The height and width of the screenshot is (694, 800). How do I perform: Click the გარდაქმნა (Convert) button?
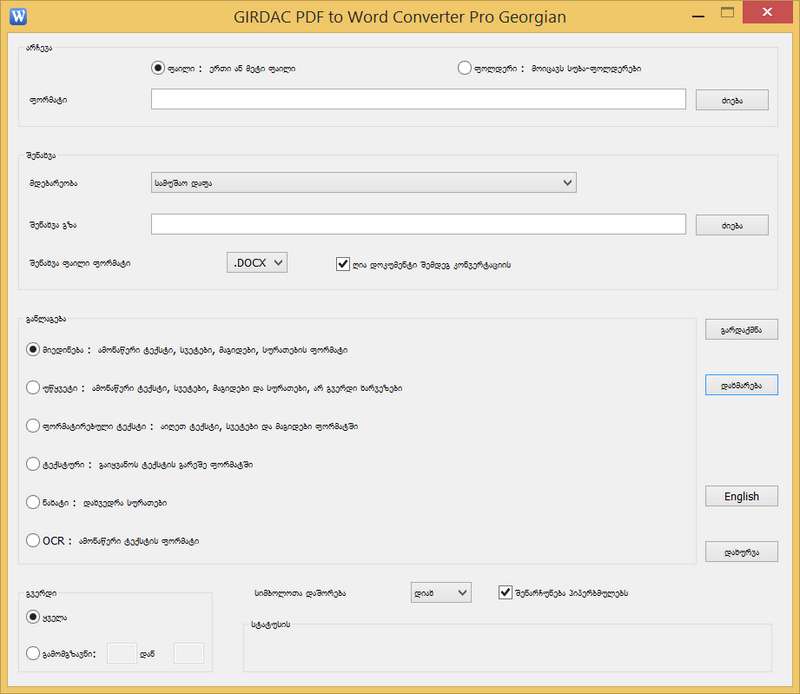741,330
